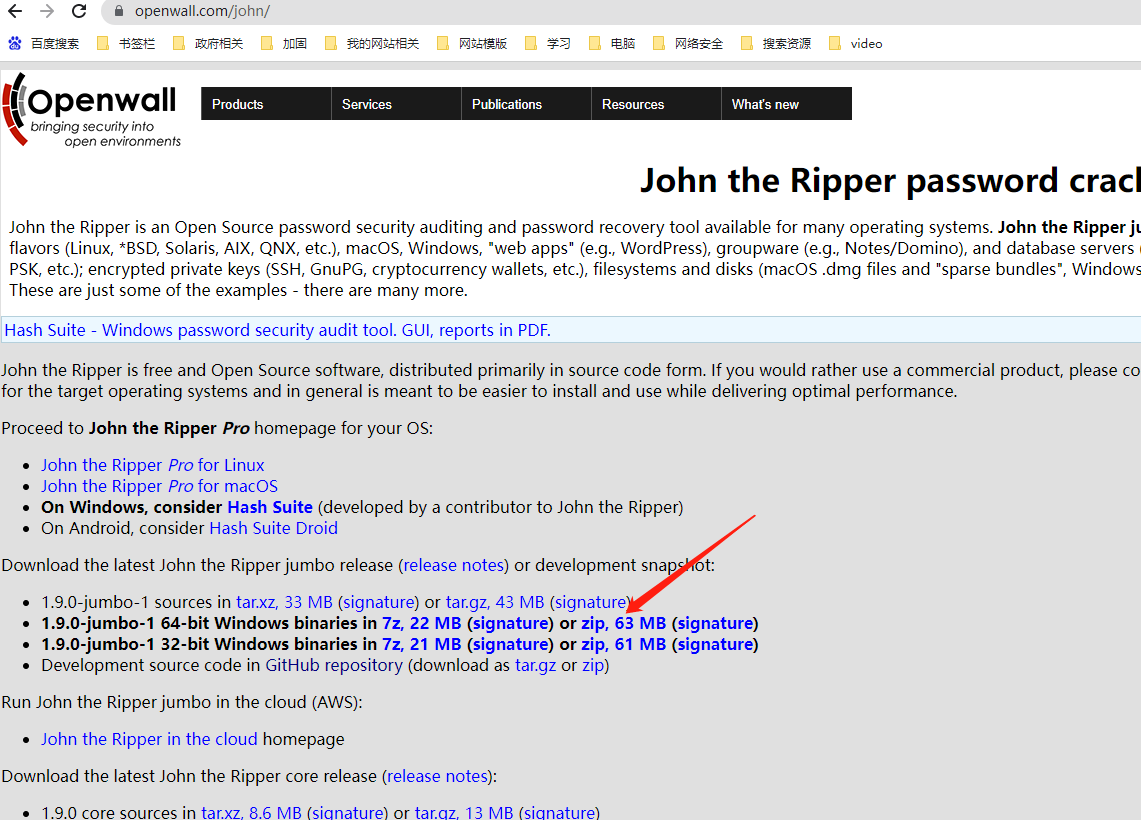Image resolution: width=1141 pixels, height=820 pixels.
Task: Open the Products menu
Action: [266, 104]
